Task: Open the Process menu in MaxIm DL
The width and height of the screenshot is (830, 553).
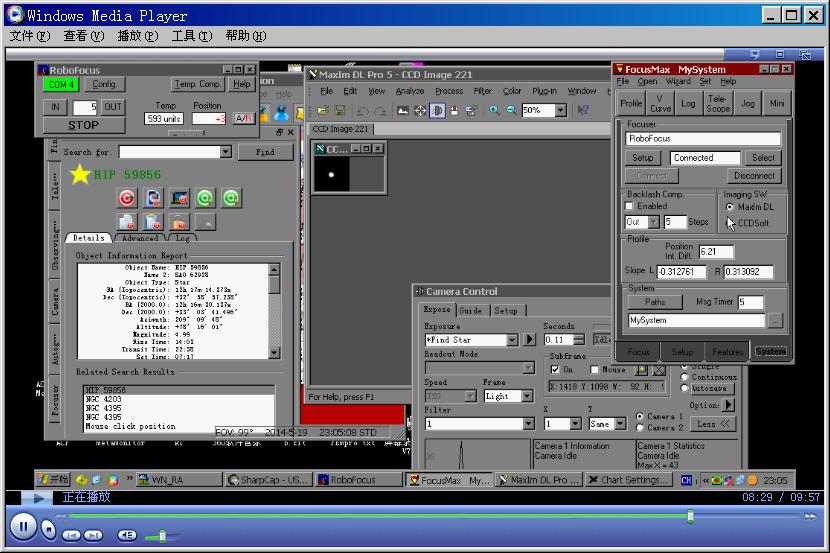Action: point(449,91)
